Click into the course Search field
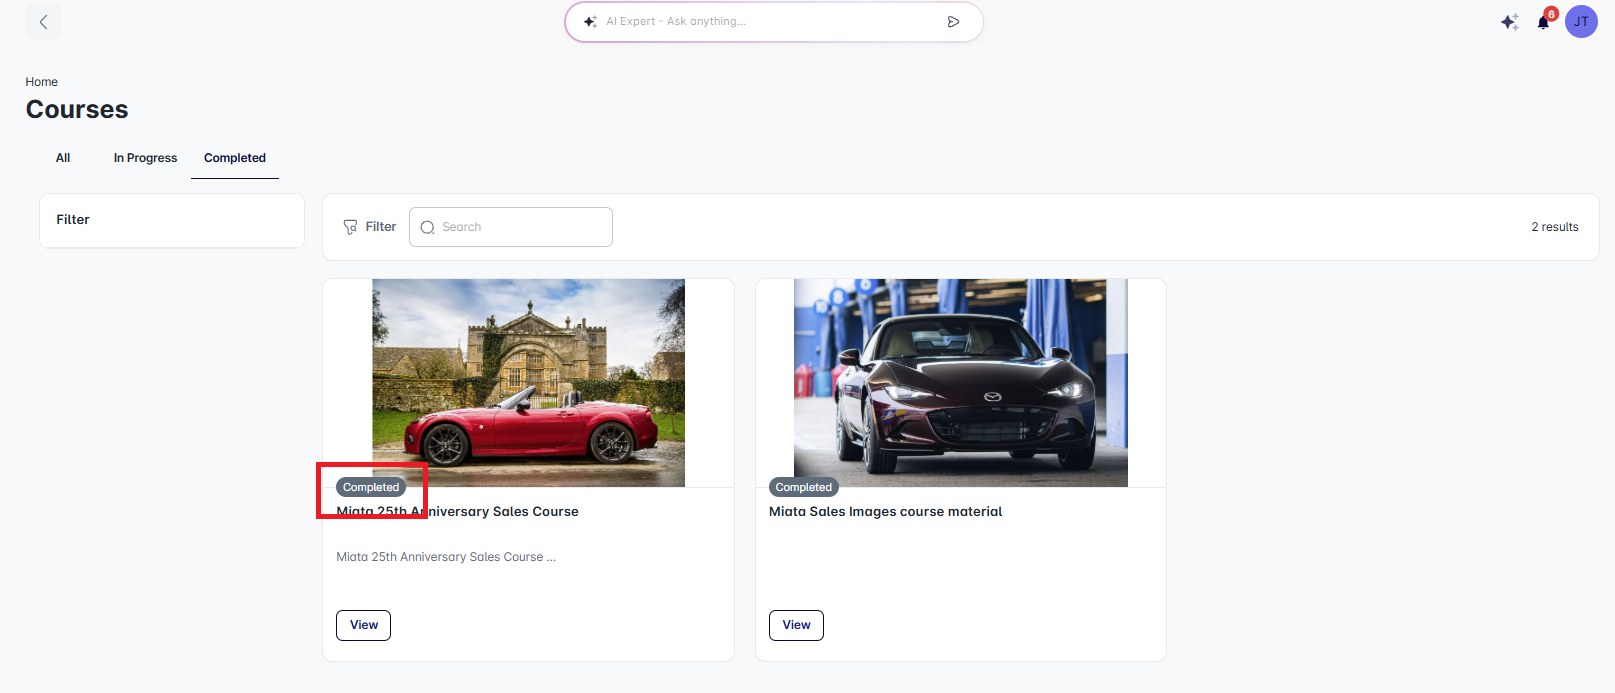Image resolution: width=1615 pixels, height=693 pixels. click(x=522, y=227)
